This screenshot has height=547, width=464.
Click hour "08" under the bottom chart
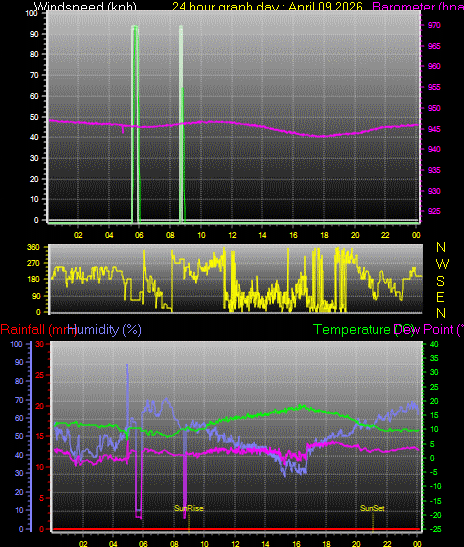tap(173, 543)
